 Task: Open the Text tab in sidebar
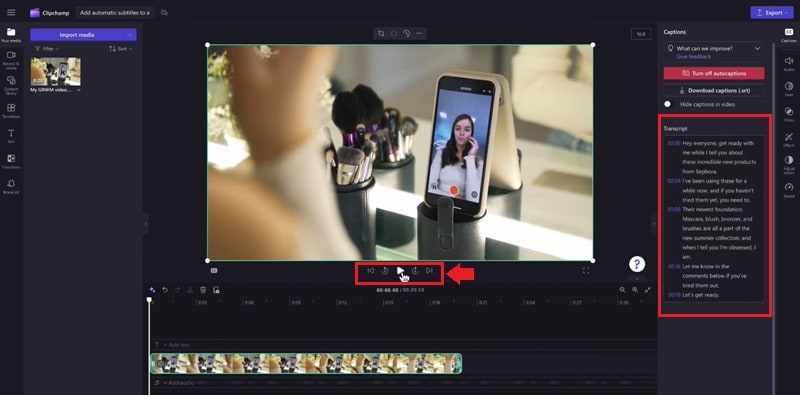[11, 136]
